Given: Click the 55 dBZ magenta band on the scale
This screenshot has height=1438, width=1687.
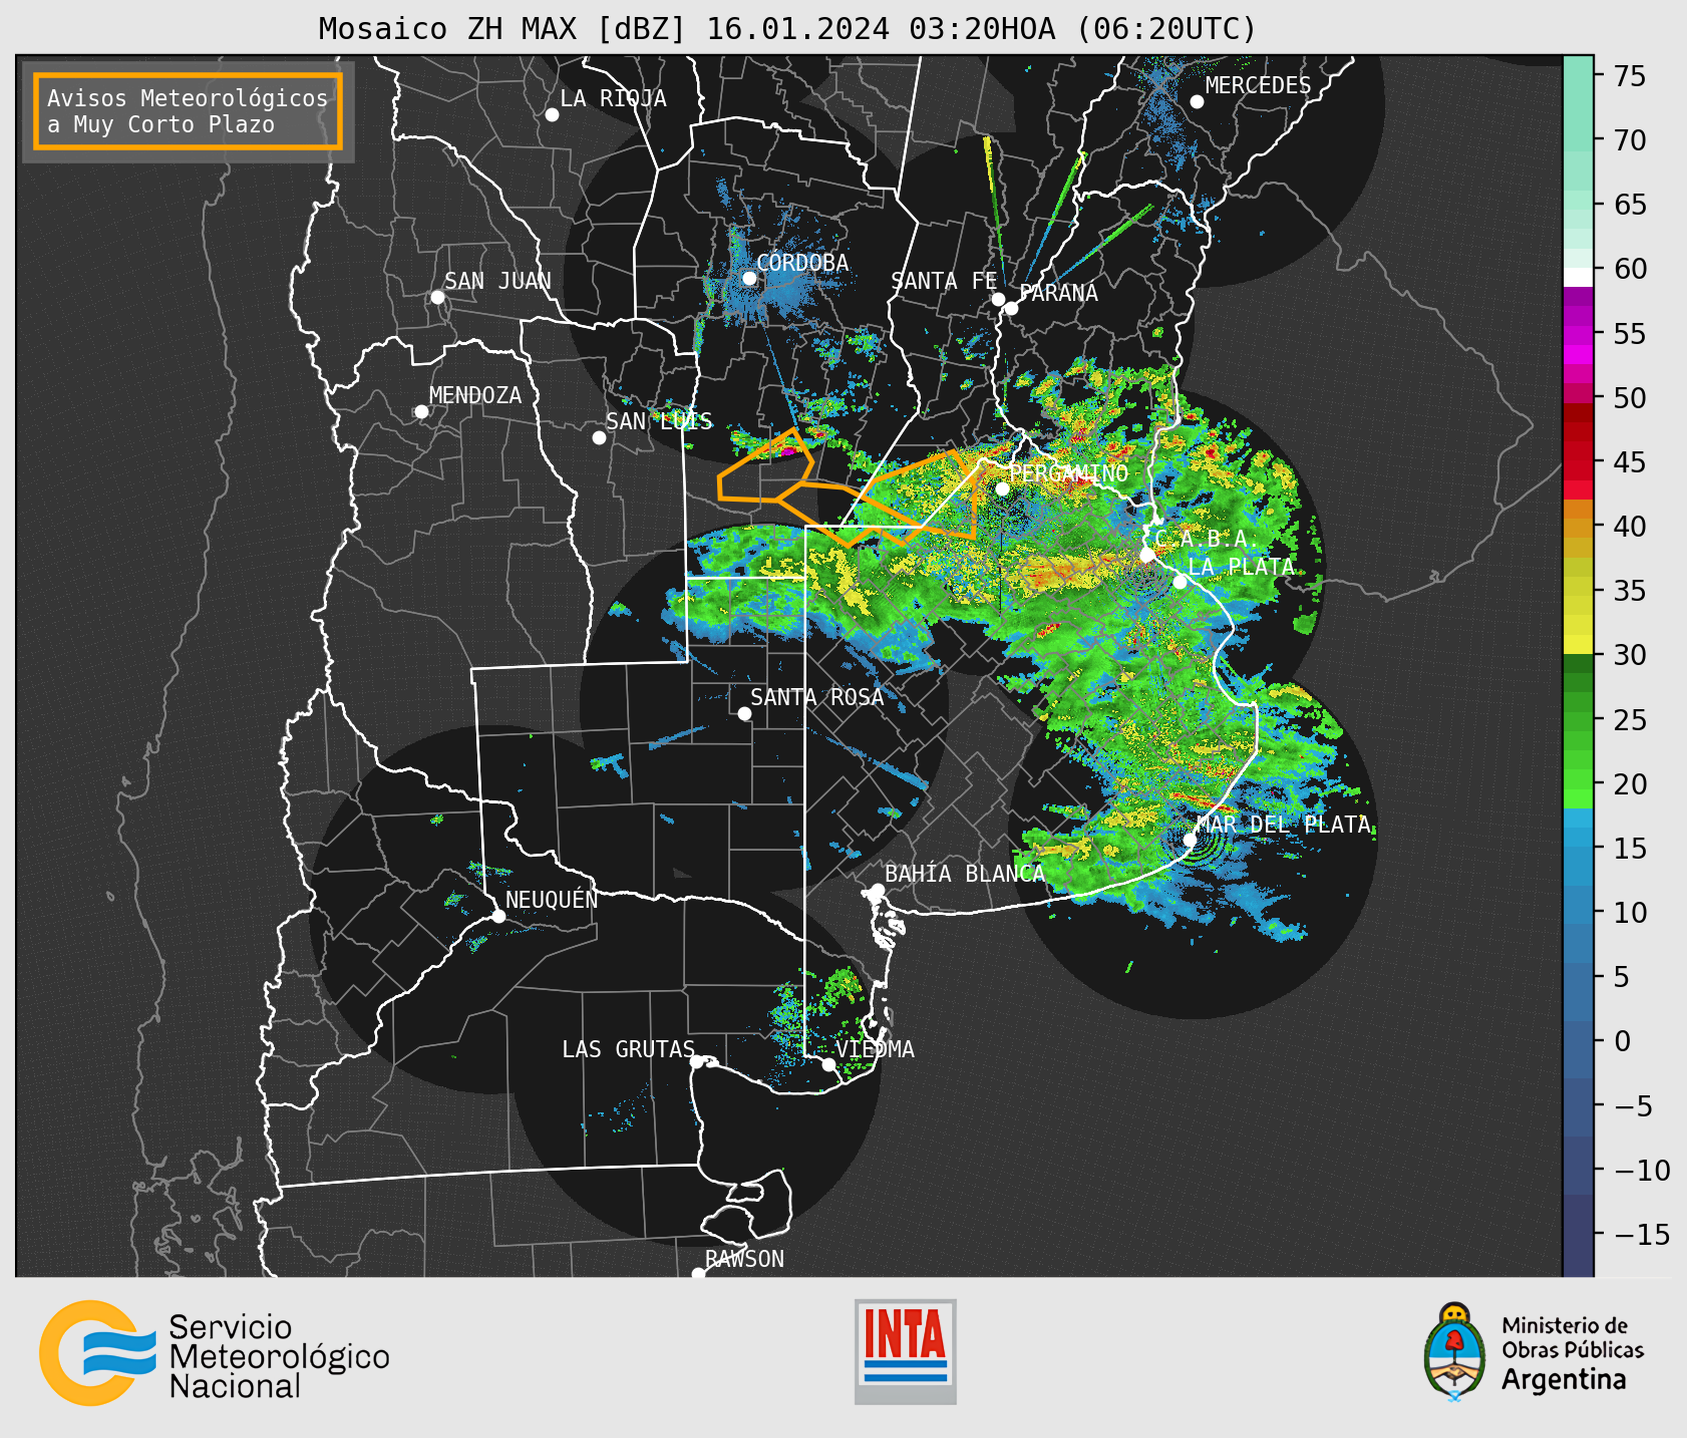Looking at the screenshot, I should pos(1578,334).
